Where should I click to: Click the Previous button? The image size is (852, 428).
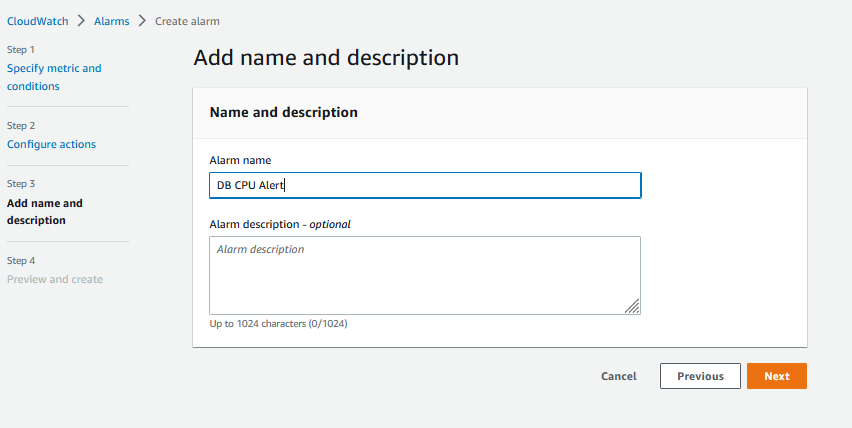(700, 376)
